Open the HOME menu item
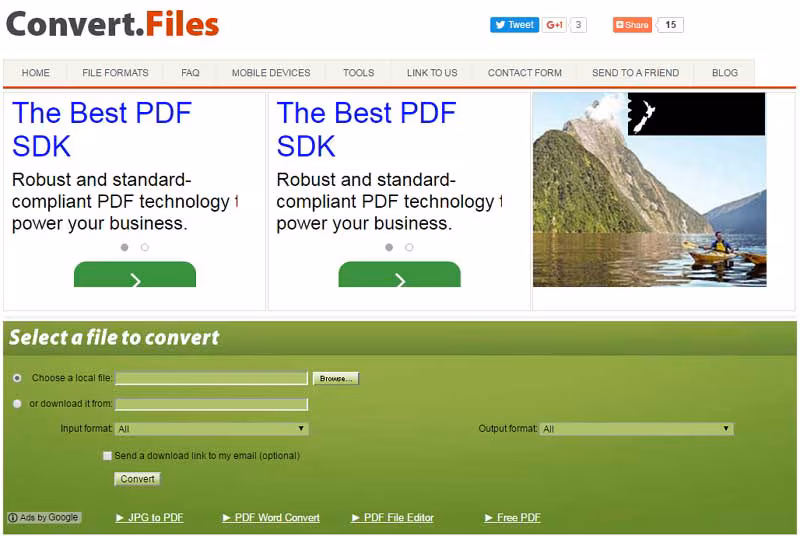Viewport: 800px width, 536px height. point(36,73)
